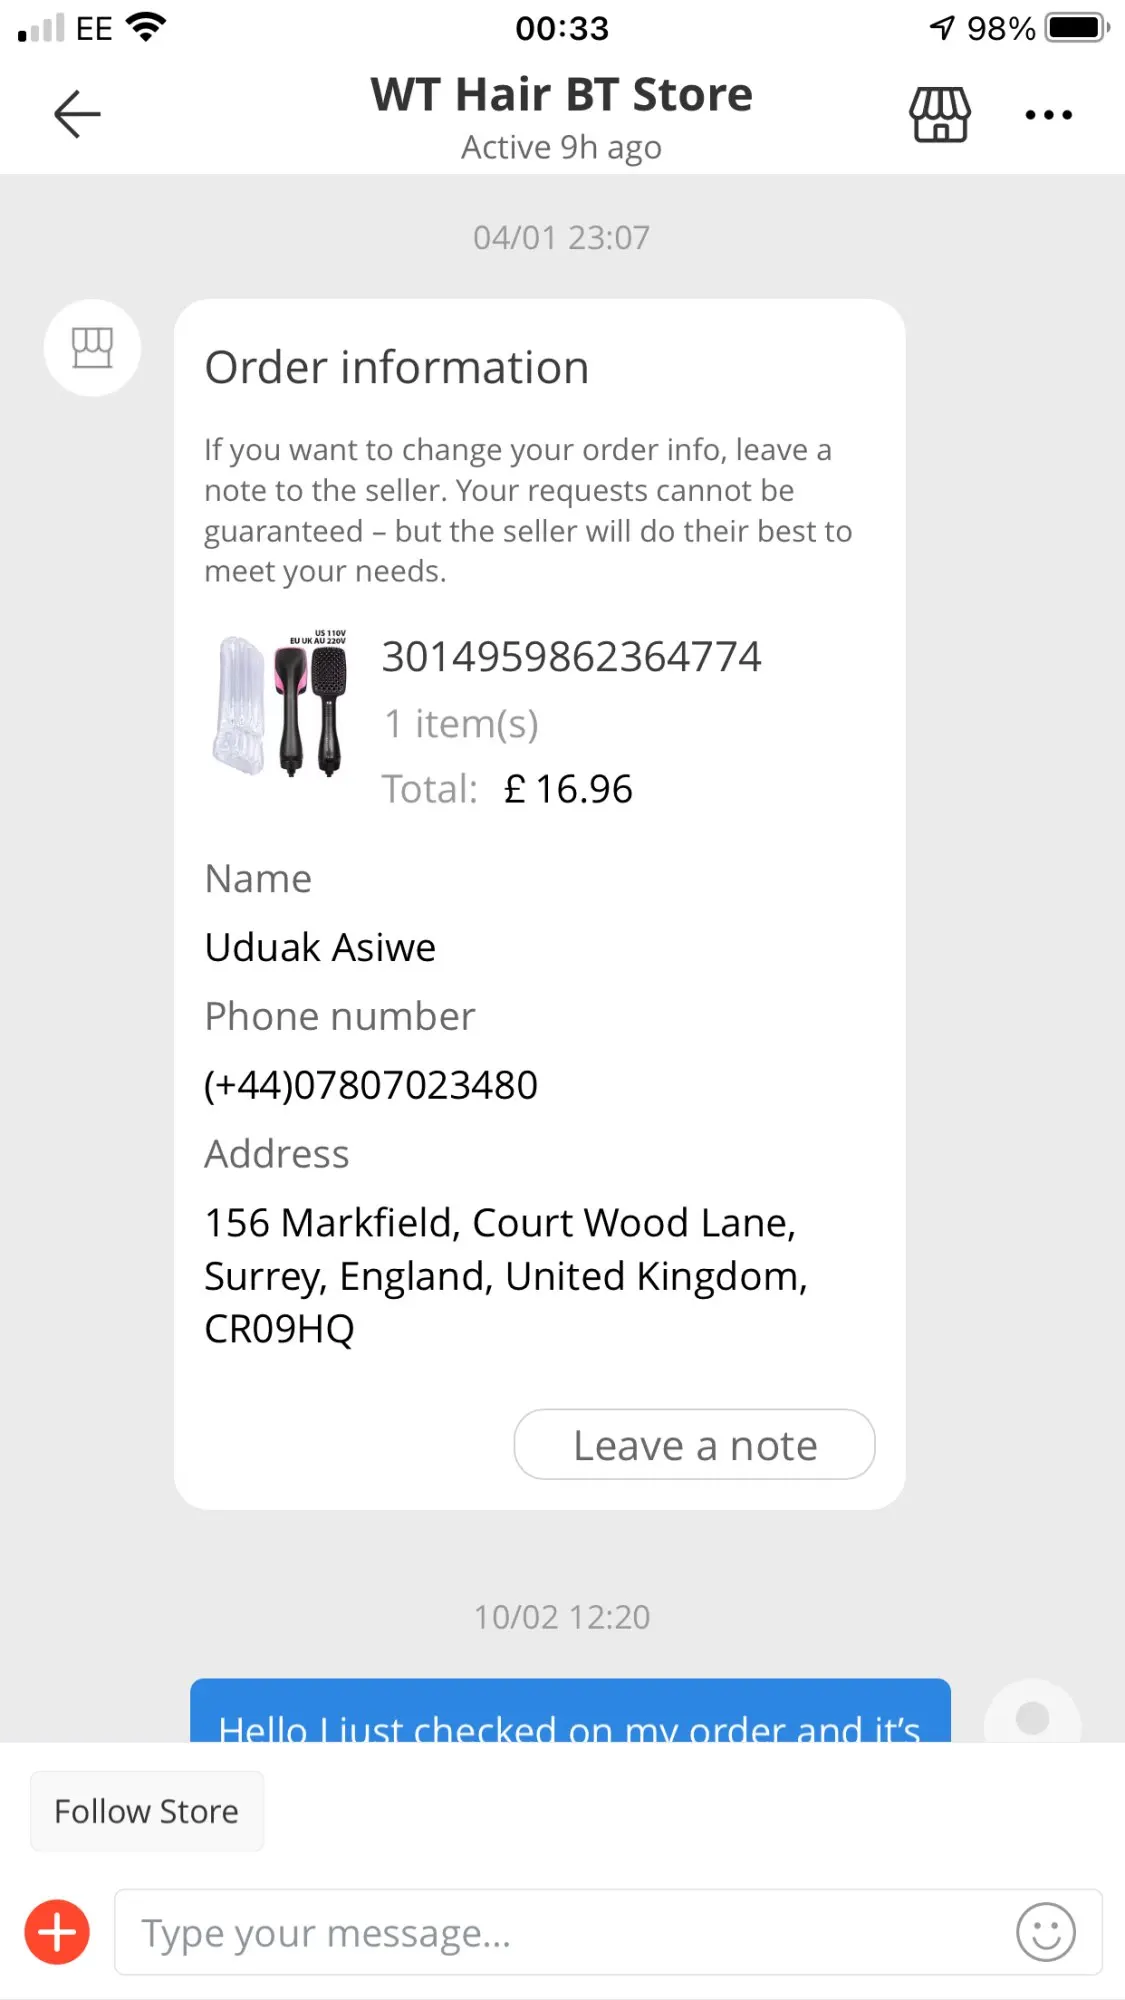The height and width of the screenshot is (2000, 1125).
Task: Tap the back arrow icon
Action: [x=77, y=114]
